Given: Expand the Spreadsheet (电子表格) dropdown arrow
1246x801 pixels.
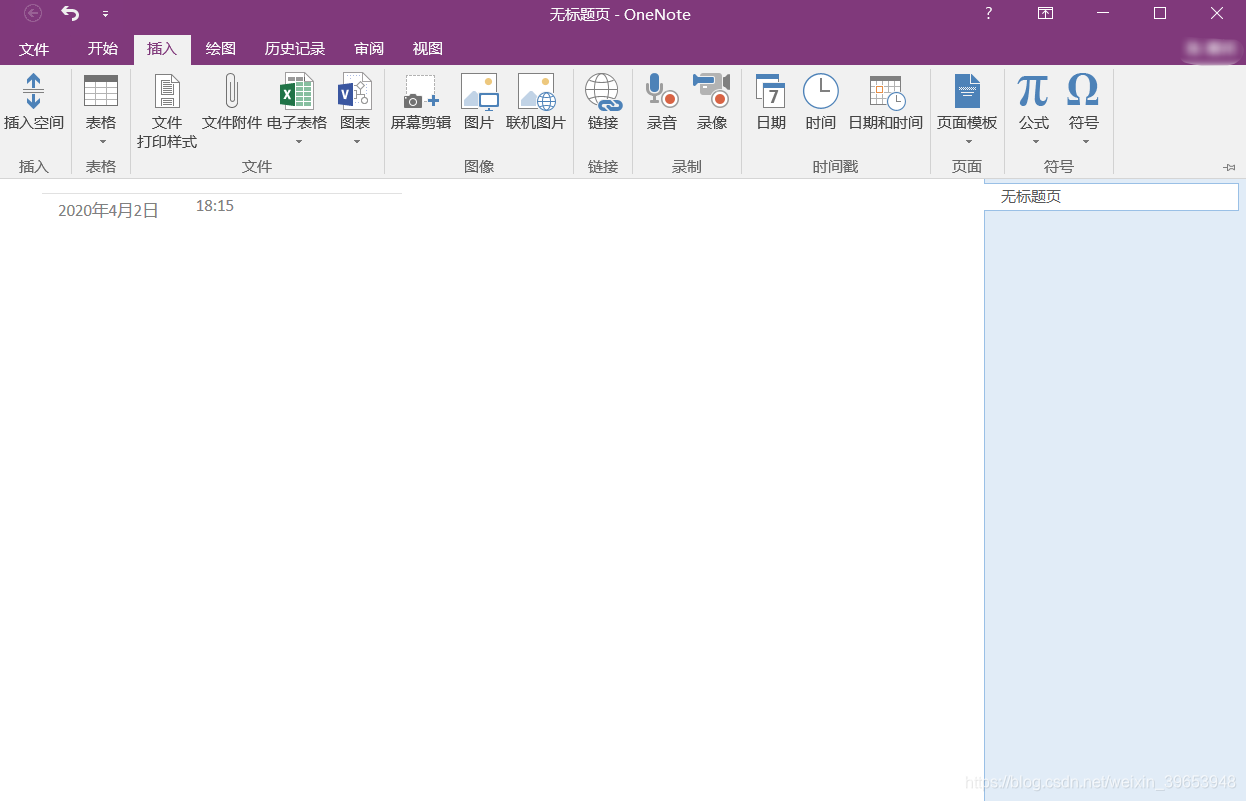Looking at the screenshot, I should [298, 142].
